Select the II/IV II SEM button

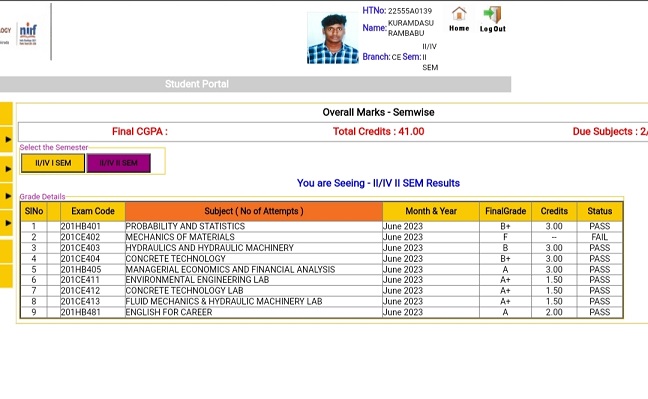coord(119,163)
